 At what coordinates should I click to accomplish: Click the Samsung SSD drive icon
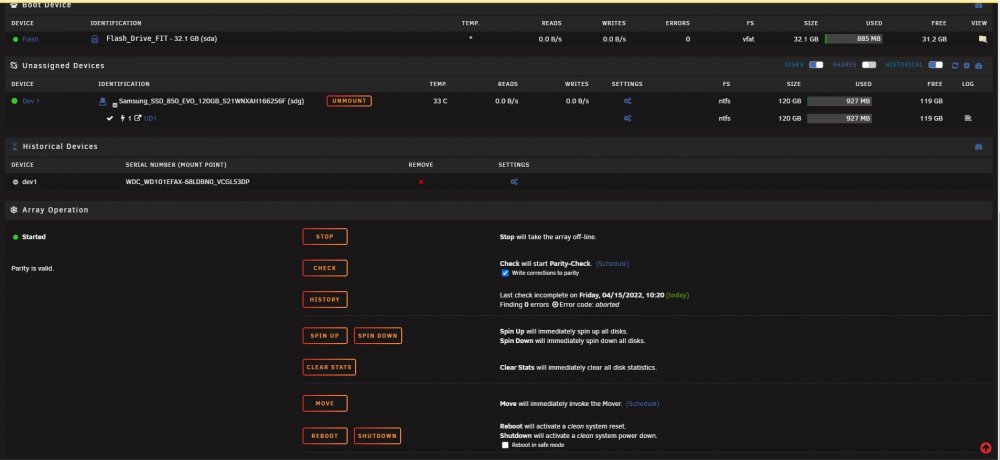coord(103,101)
